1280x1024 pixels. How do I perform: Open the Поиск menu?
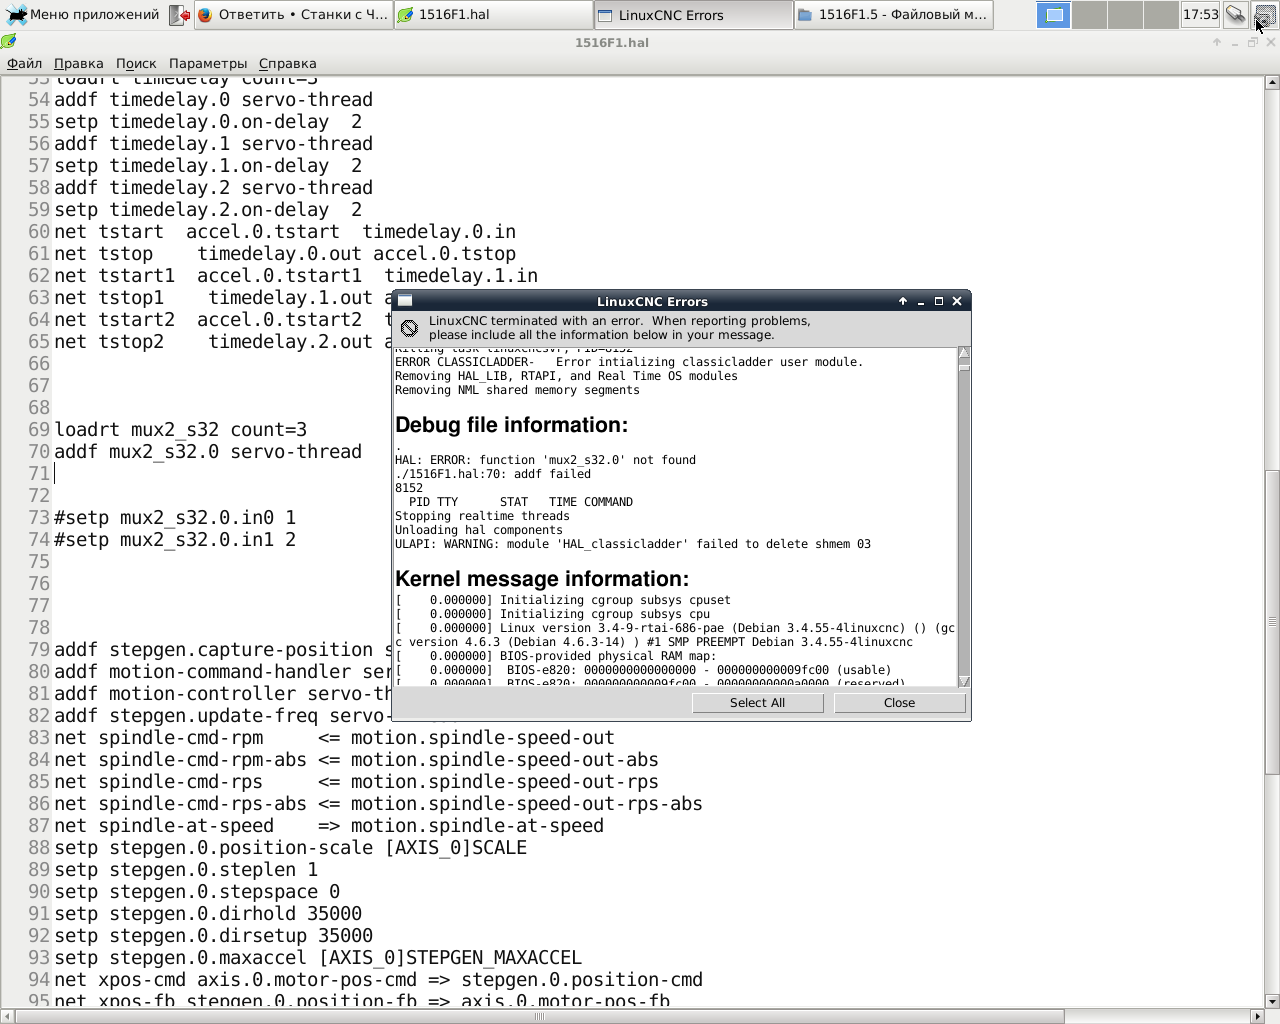(136, 63)
